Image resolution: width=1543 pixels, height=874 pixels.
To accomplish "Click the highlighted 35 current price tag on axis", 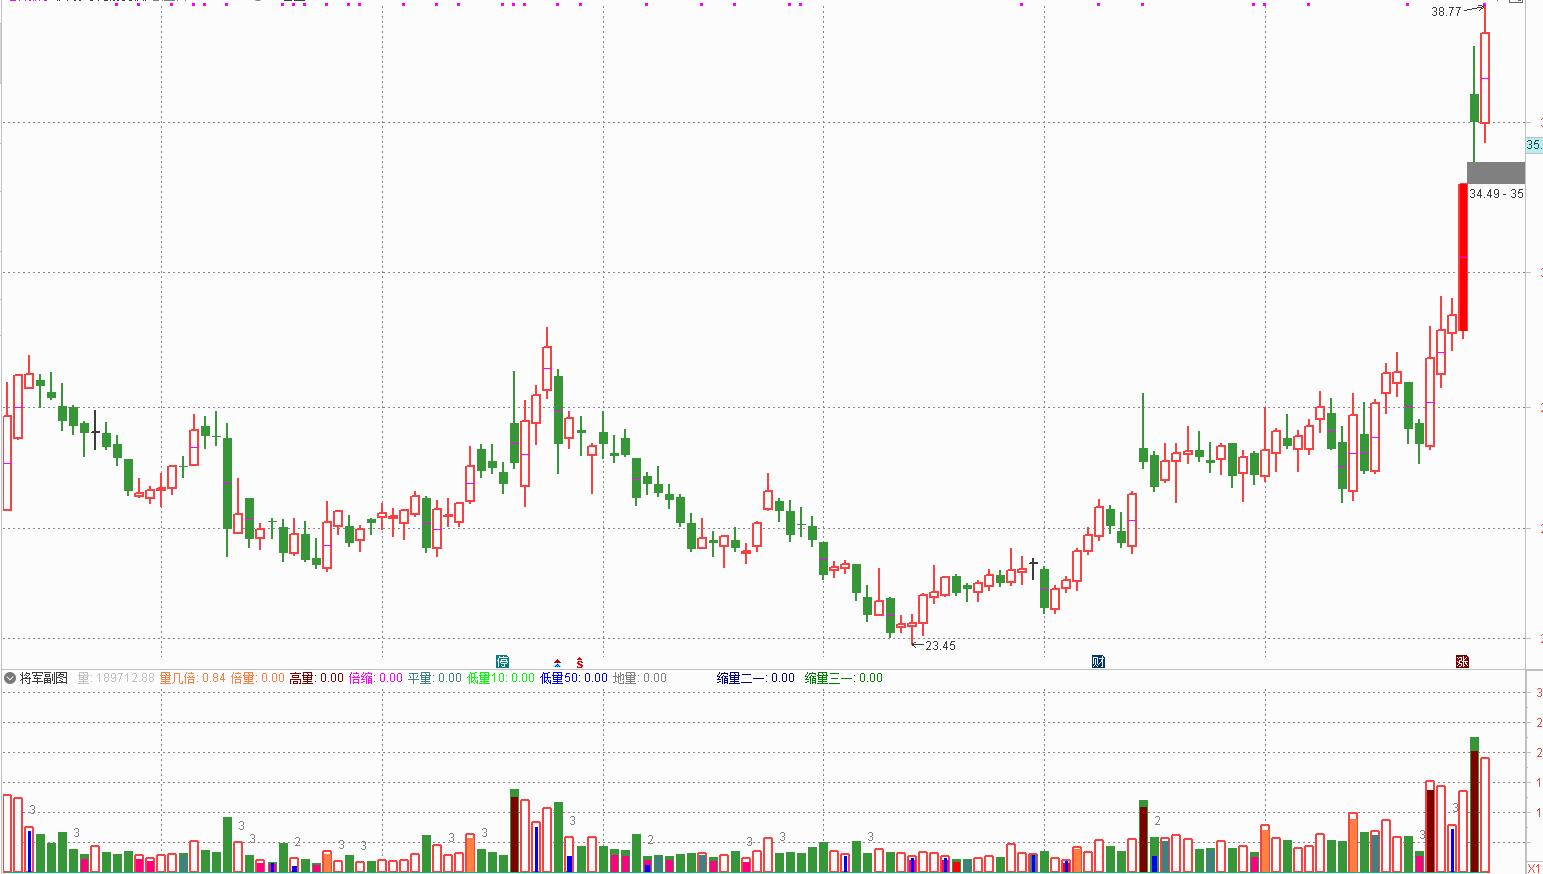I will [x=1534, y=145].
